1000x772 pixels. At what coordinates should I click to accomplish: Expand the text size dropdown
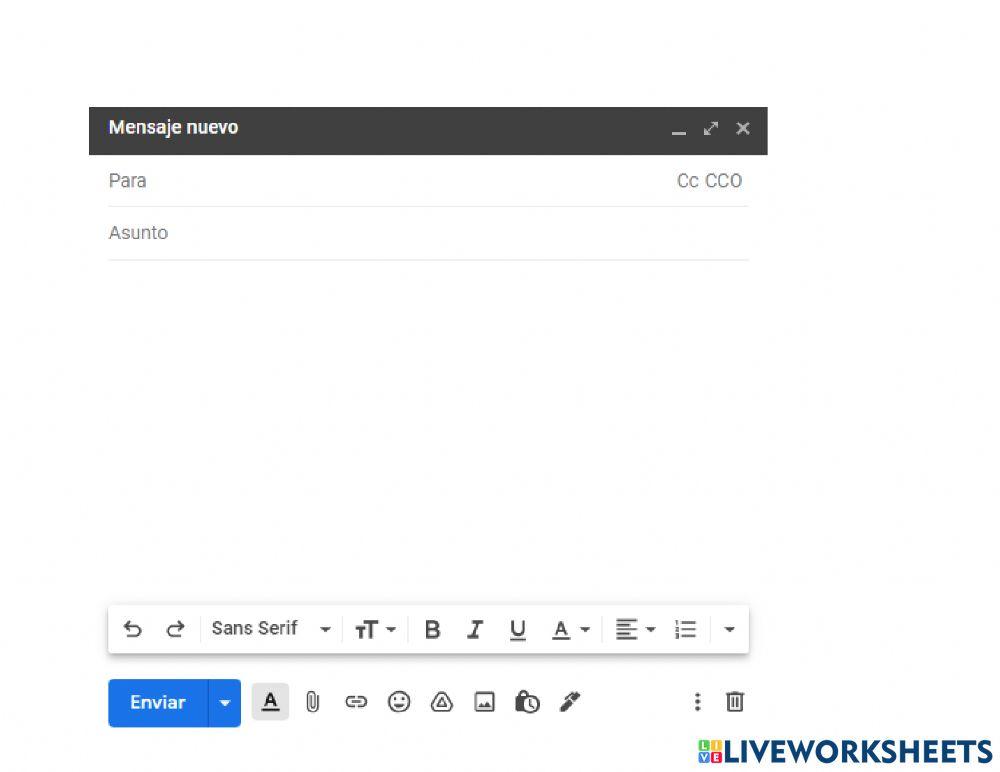376,629
